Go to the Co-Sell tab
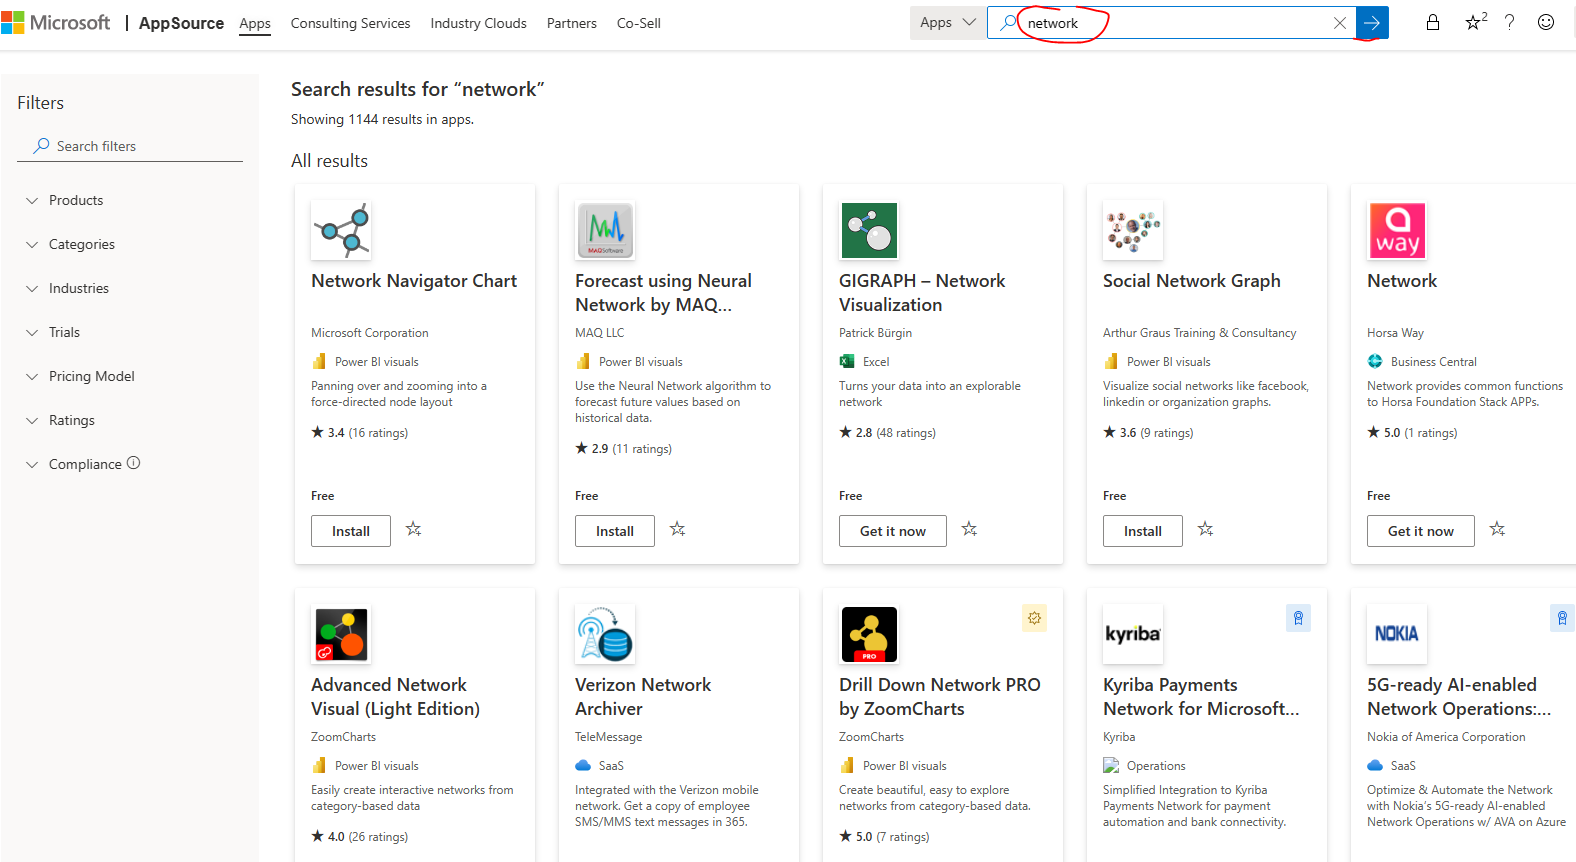The width and height of the screenshot is (1576, 862). point(638,23)
